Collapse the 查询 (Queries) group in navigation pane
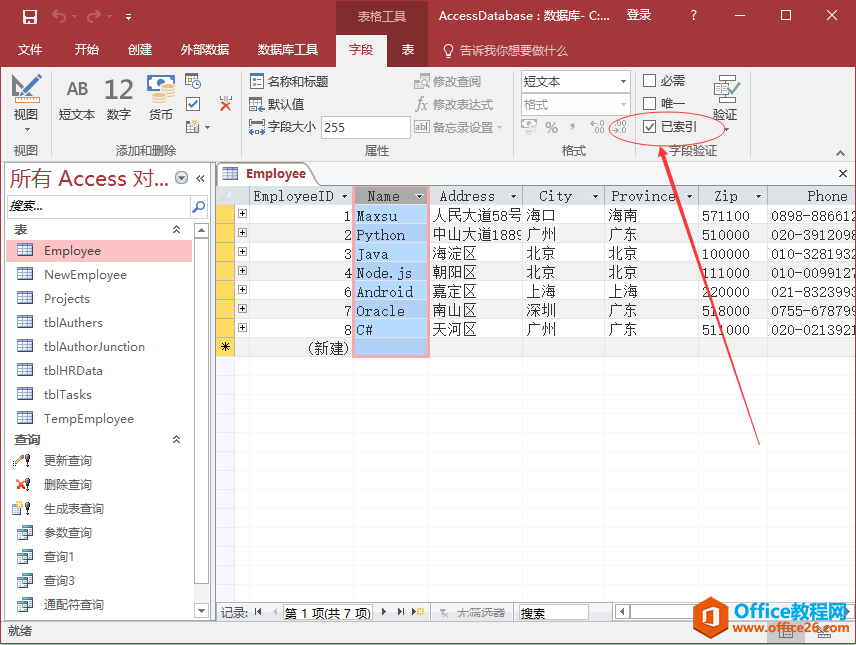The image size is (856, 645). tap(177, 440)
